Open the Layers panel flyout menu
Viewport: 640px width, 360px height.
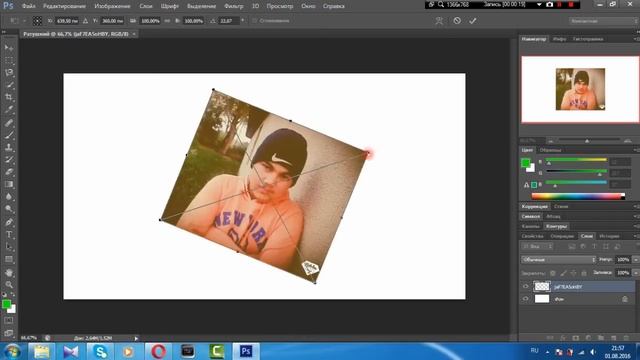(636, 236)
